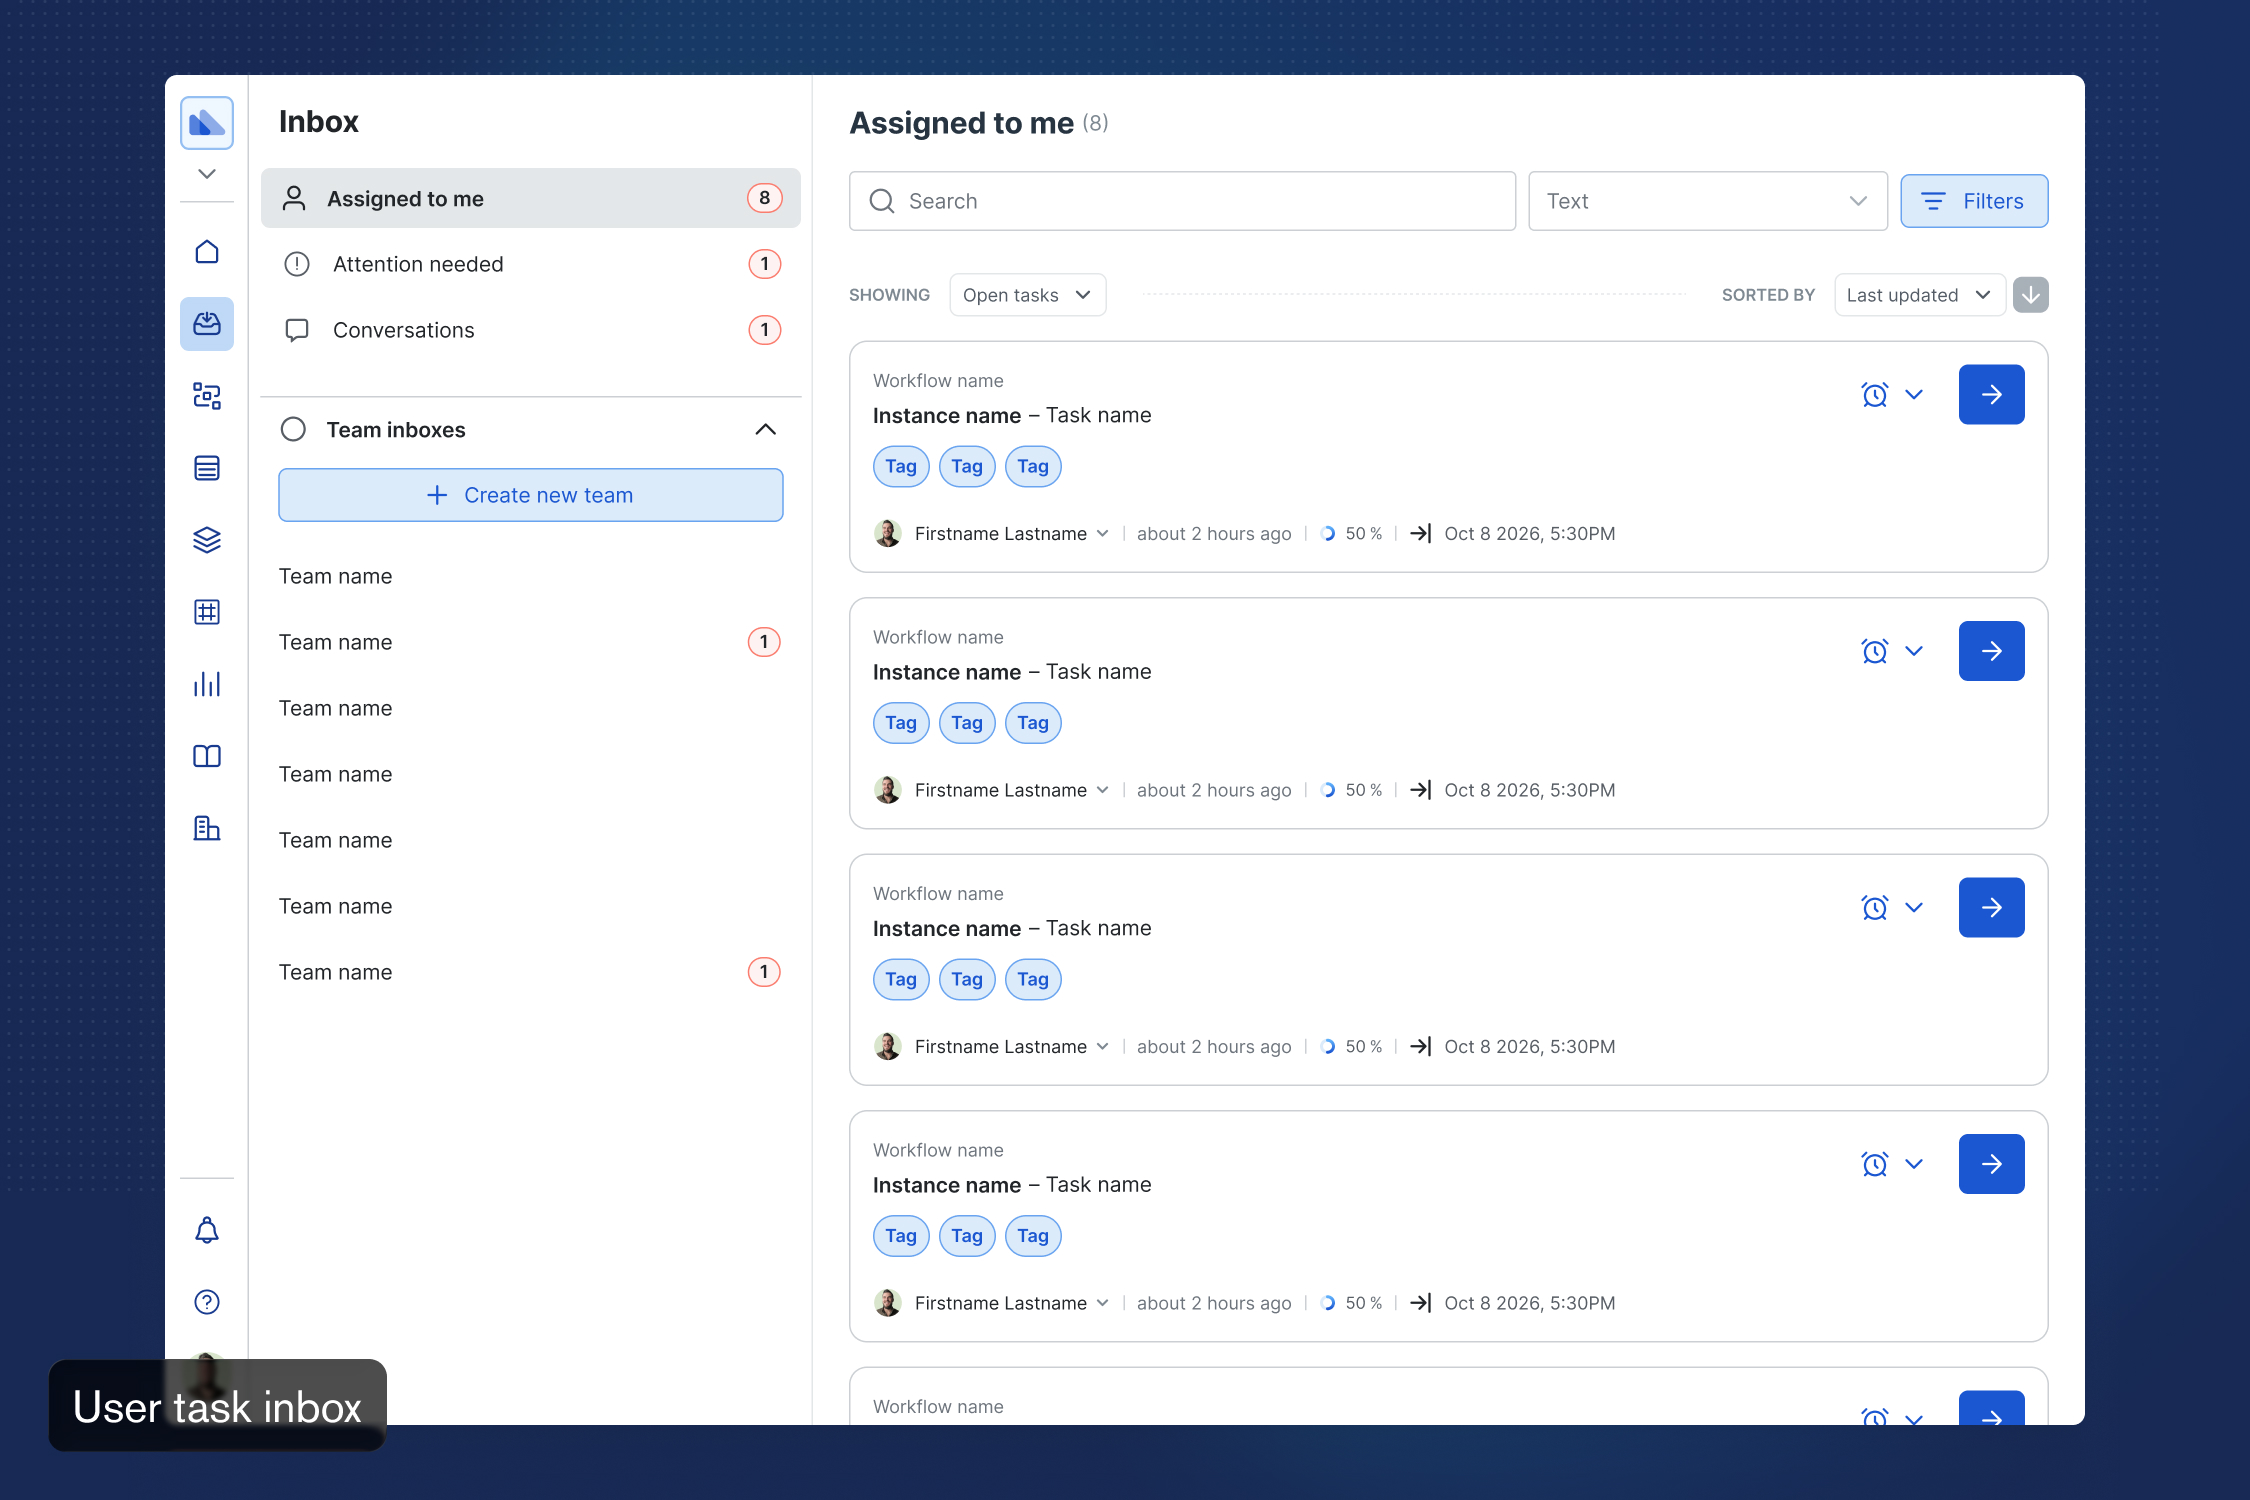
Task: Expand chevron beside alarm on fourth task card
Action: [1914, 1164]
